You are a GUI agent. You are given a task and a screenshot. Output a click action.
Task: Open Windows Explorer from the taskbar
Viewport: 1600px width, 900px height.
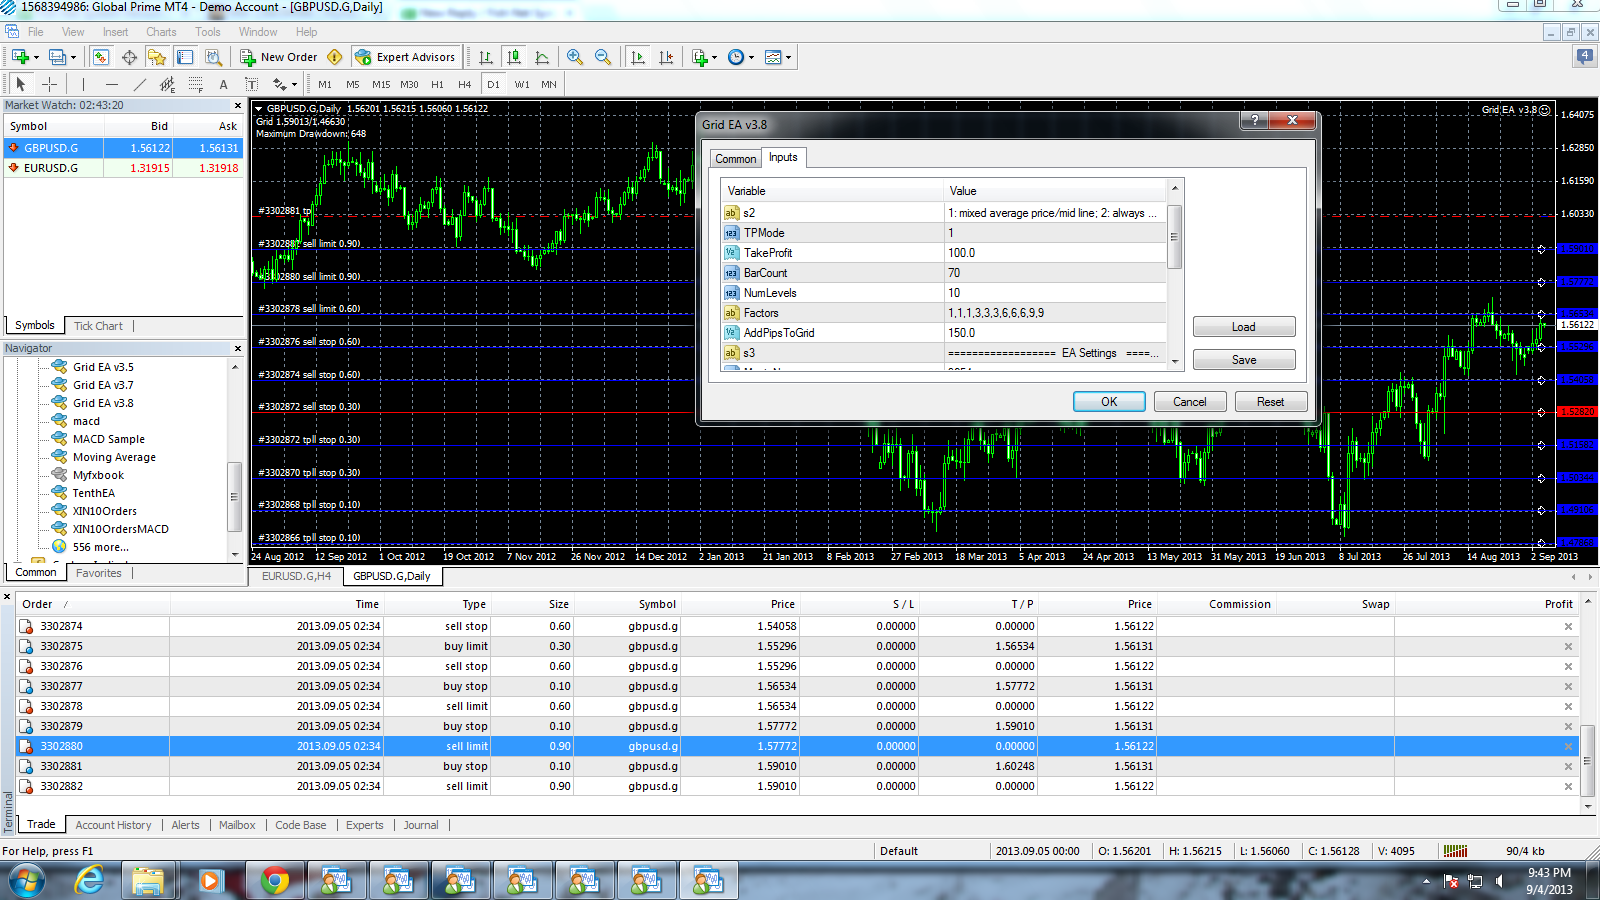tap(148, 880)
